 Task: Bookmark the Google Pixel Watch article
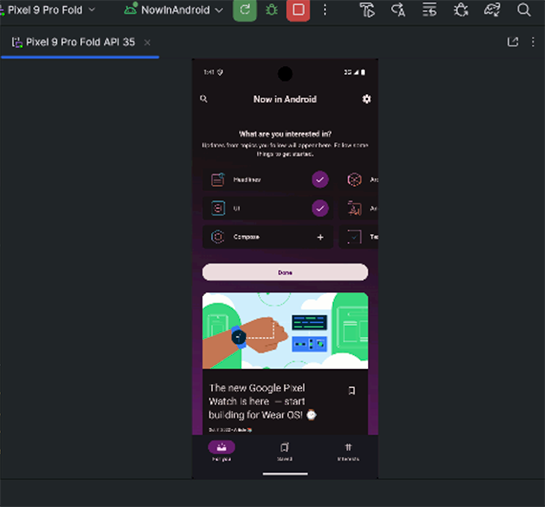tap(352, 391)
